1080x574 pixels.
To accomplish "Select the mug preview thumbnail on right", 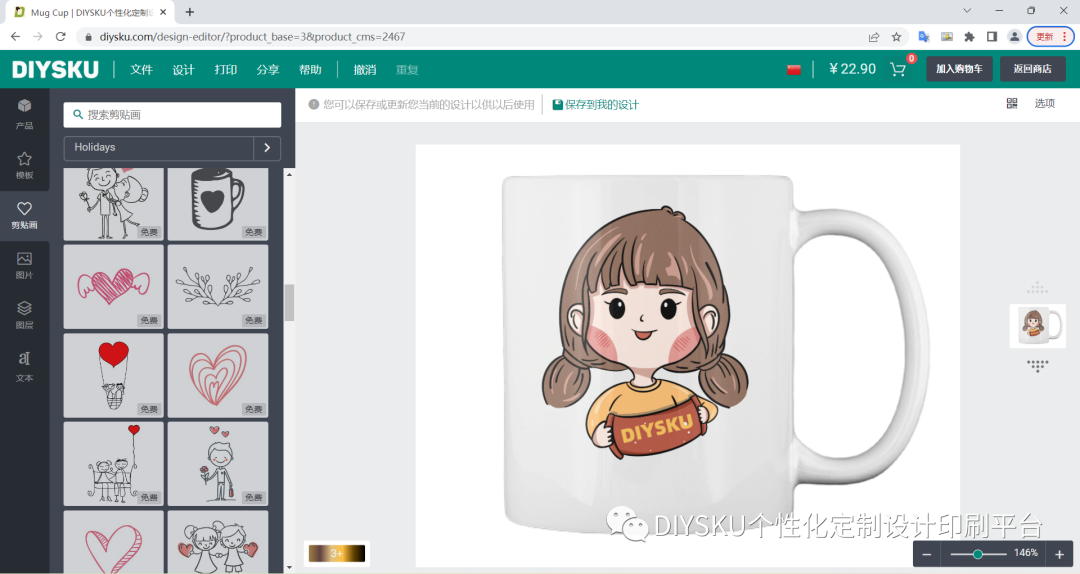I will pyautogui.click(x=1037, y=326).
